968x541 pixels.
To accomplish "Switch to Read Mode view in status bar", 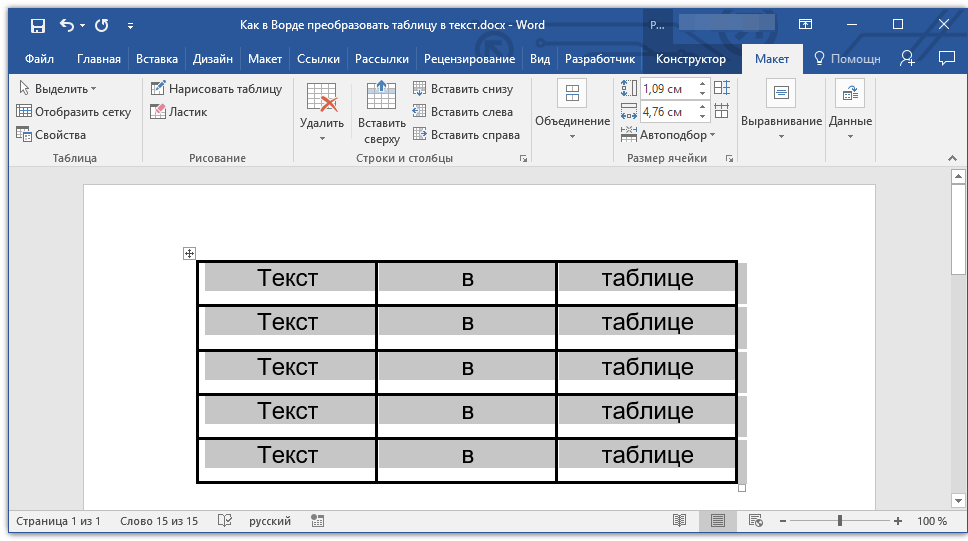I will [680, 521].
